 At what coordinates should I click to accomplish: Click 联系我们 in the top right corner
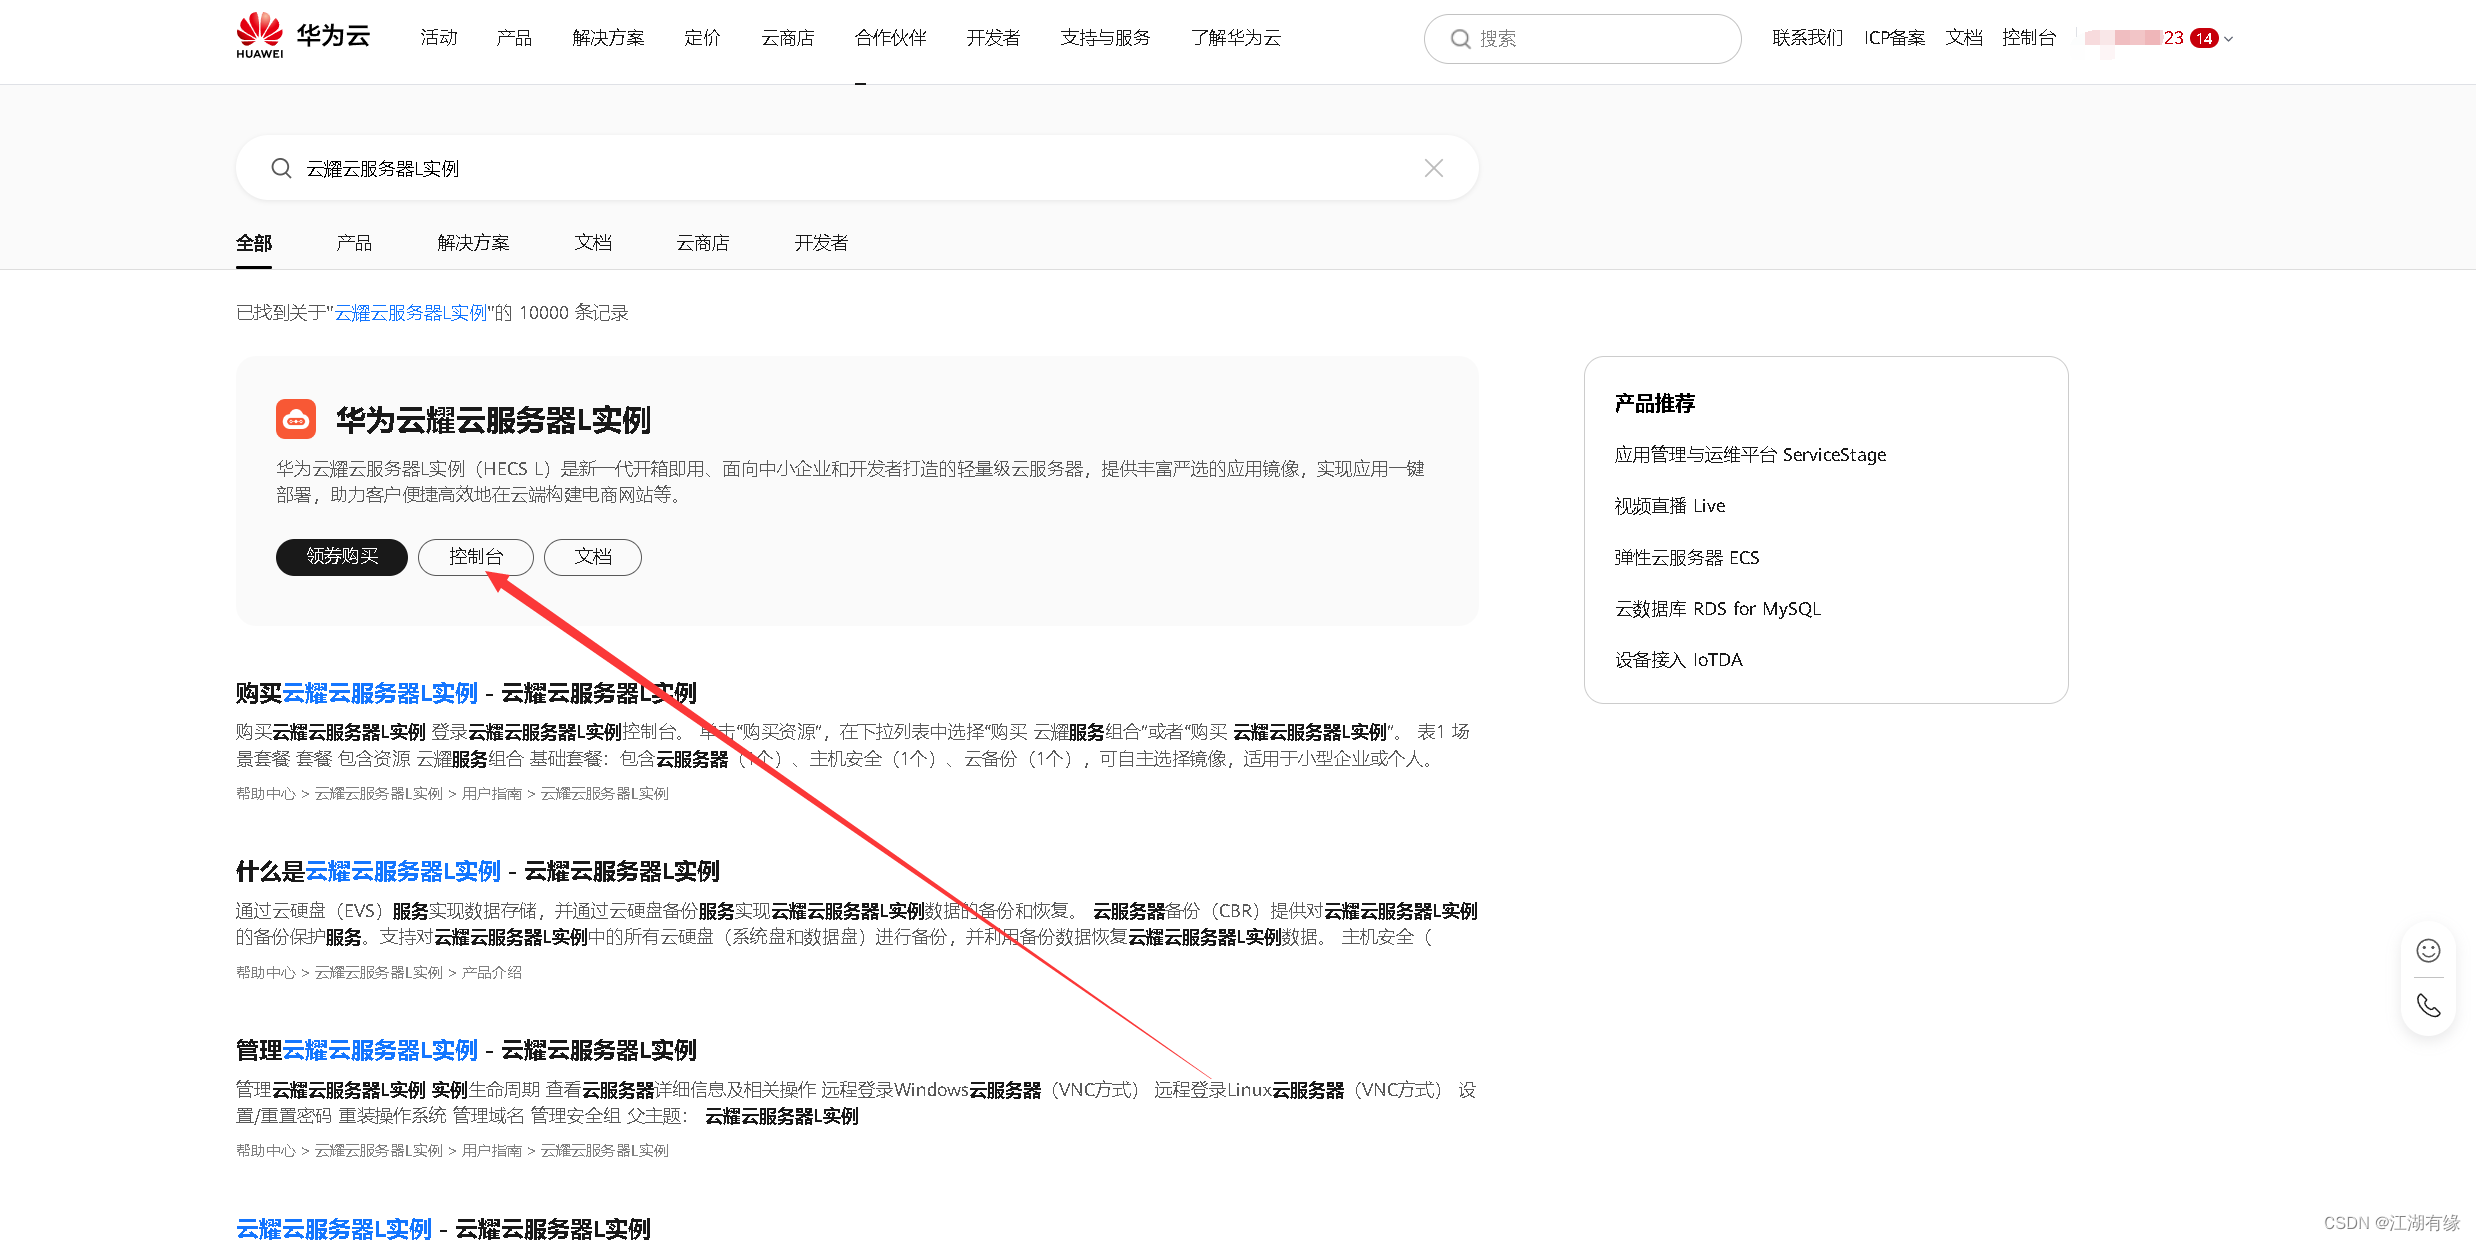click(x=1807, y=37)
